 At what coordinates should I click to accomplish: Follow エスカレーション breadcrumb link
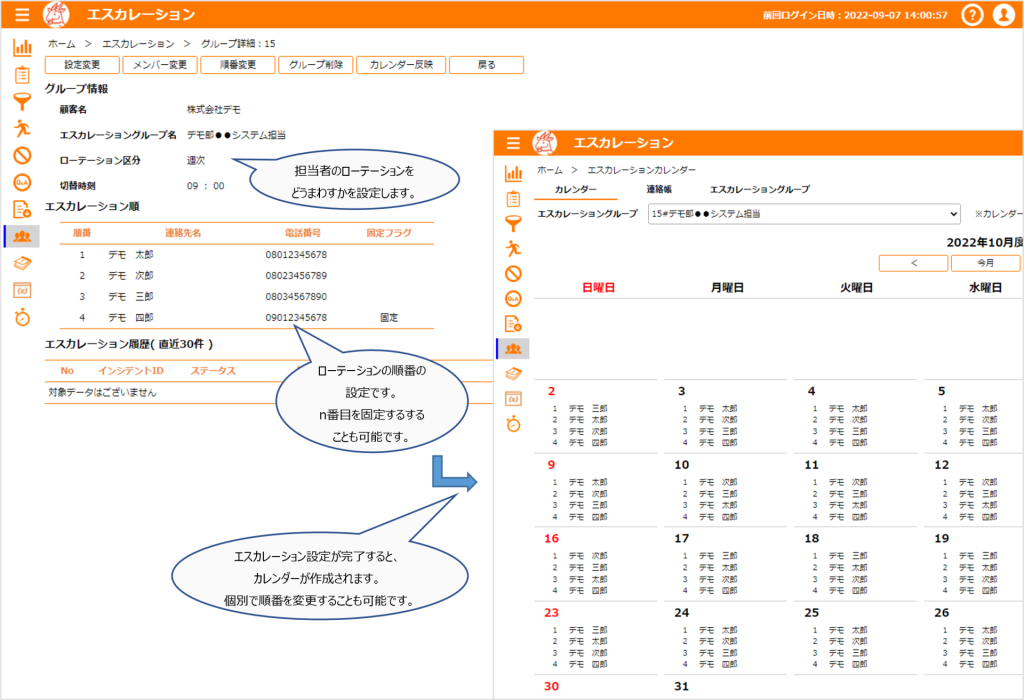point(138,44)
